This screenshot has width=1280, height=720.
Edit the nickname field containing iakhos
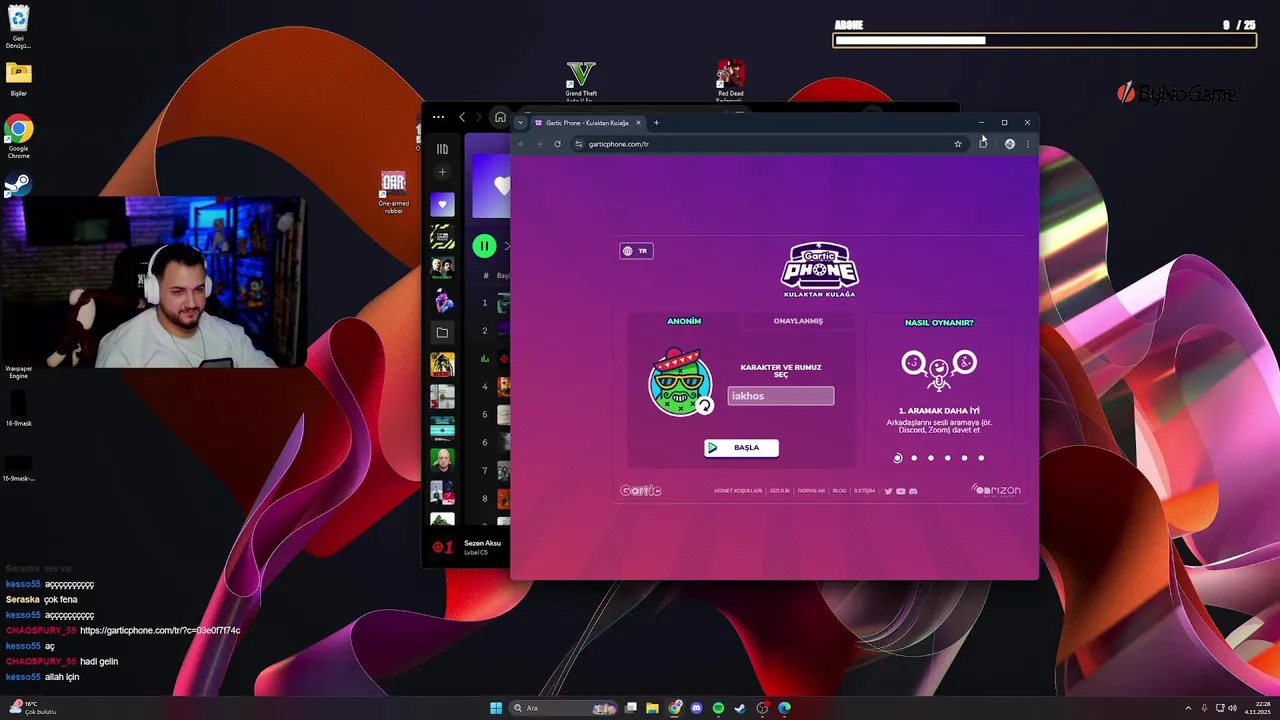coord(781,396)
